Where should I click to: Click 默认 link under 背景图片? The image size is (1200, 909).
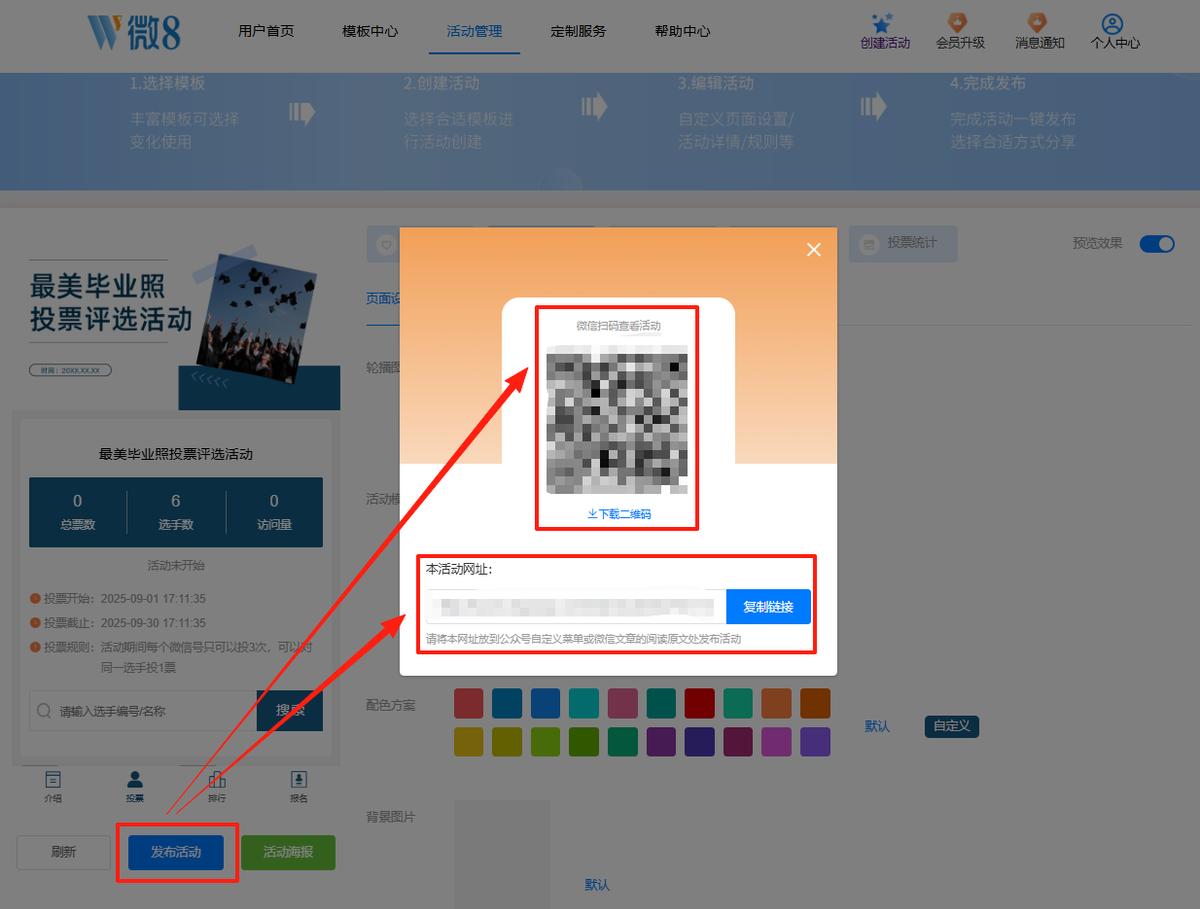pyautogui.click(x=597, y=885)
